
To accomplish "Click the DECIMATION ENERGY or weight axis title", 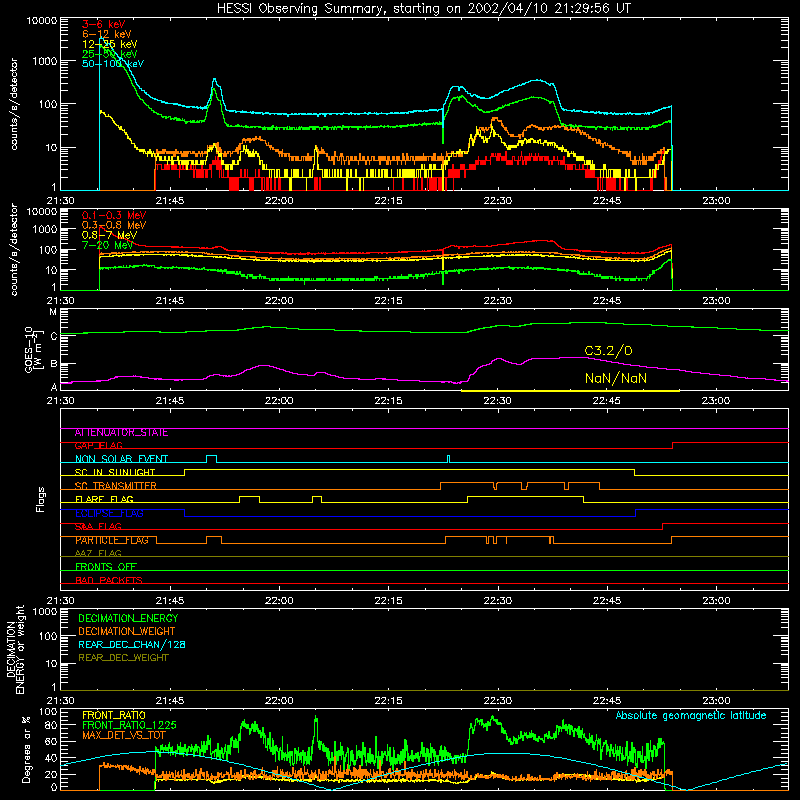I will [x=15, y=649].
